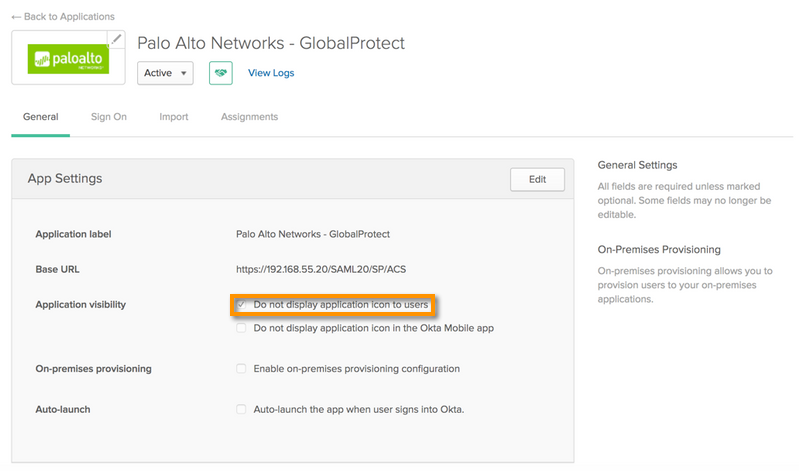Click the Back to Applications link
The height and width of the screenshot is (471, 799).
click(x=68, y=17)
